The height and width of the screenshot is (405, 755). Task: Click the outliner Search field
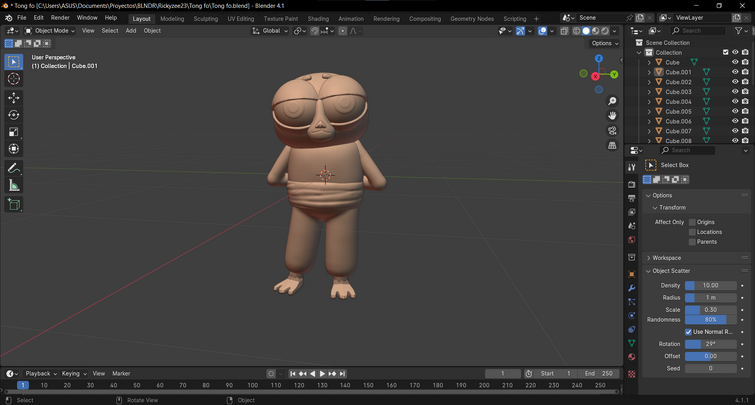(698, 31)
